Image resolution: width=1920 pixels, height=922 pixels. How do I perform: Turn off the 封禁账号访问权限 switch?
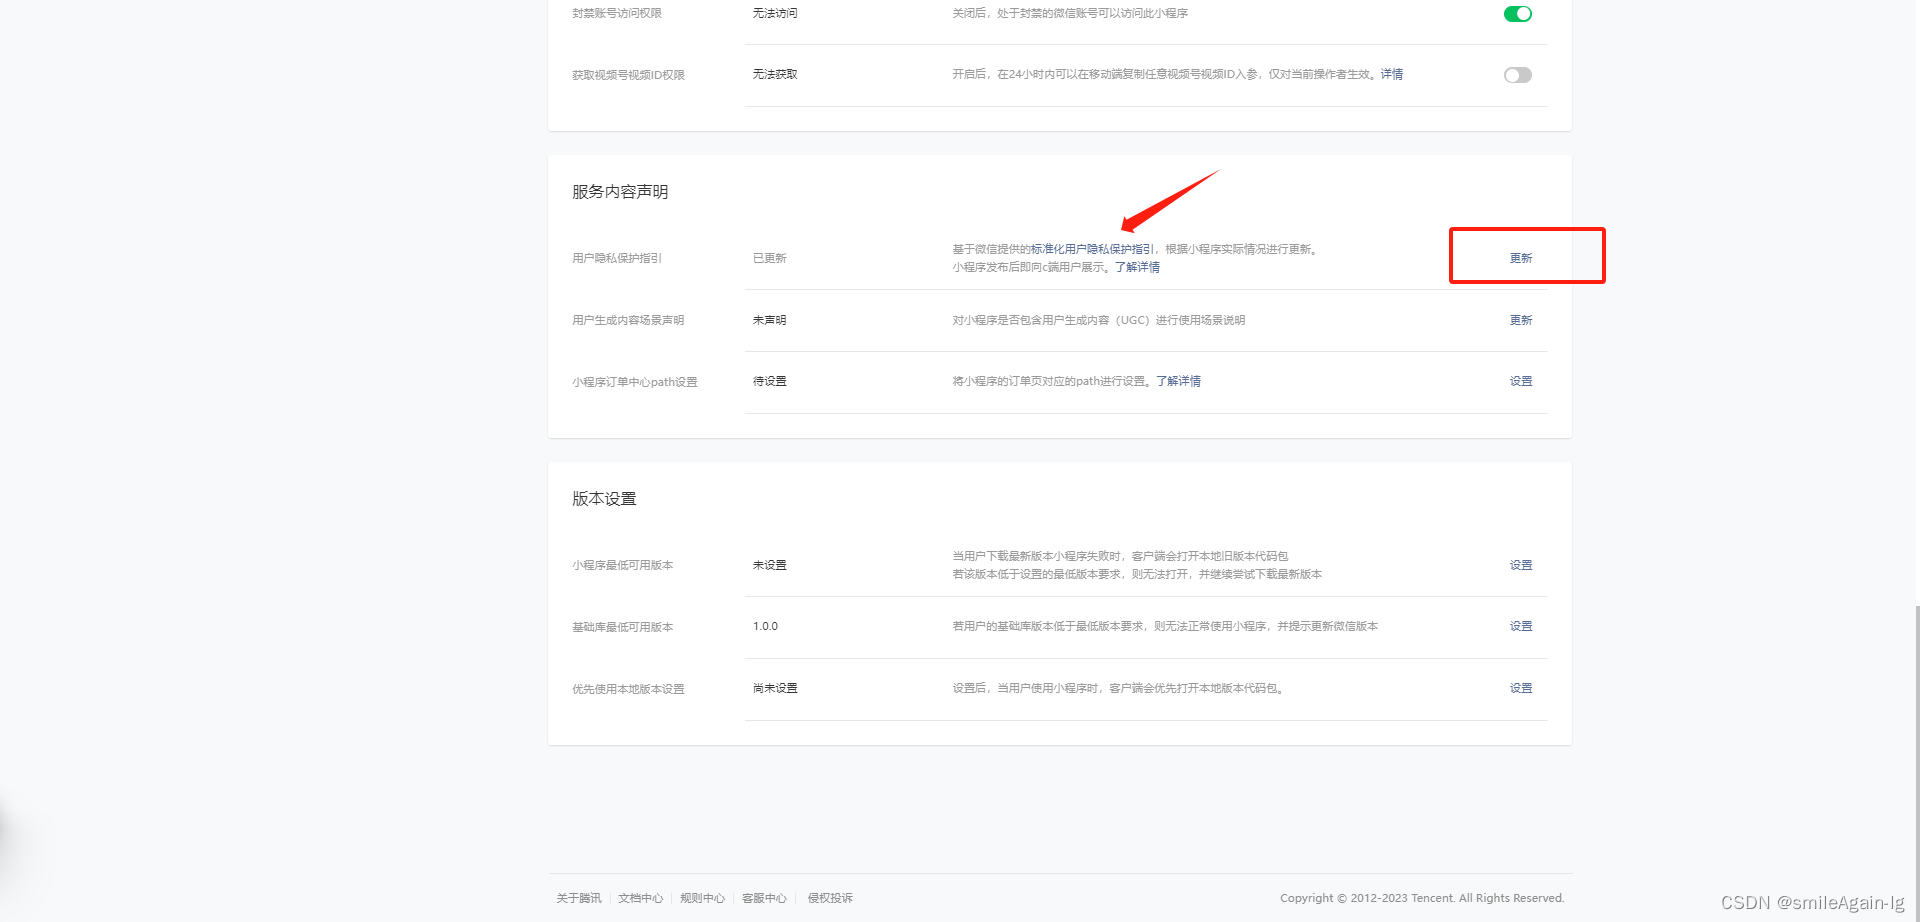(x=1517, y=14)
